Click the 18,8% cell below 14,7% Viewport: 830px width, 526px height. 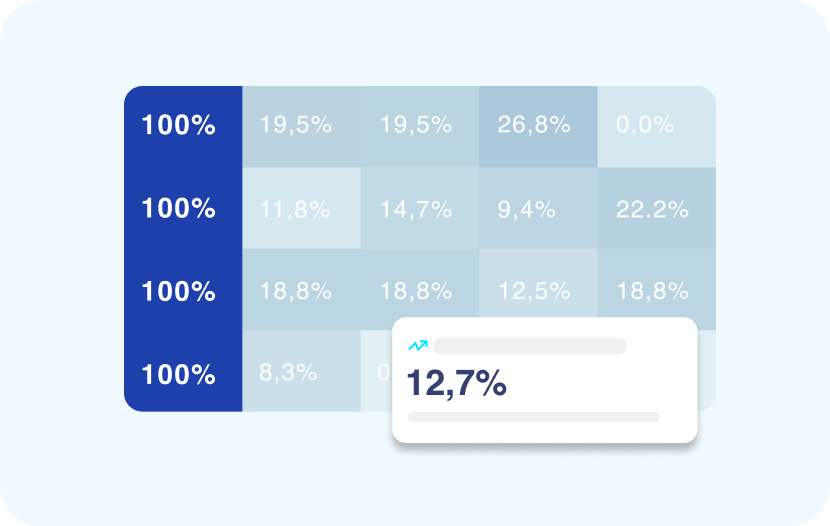coord(416,291)
